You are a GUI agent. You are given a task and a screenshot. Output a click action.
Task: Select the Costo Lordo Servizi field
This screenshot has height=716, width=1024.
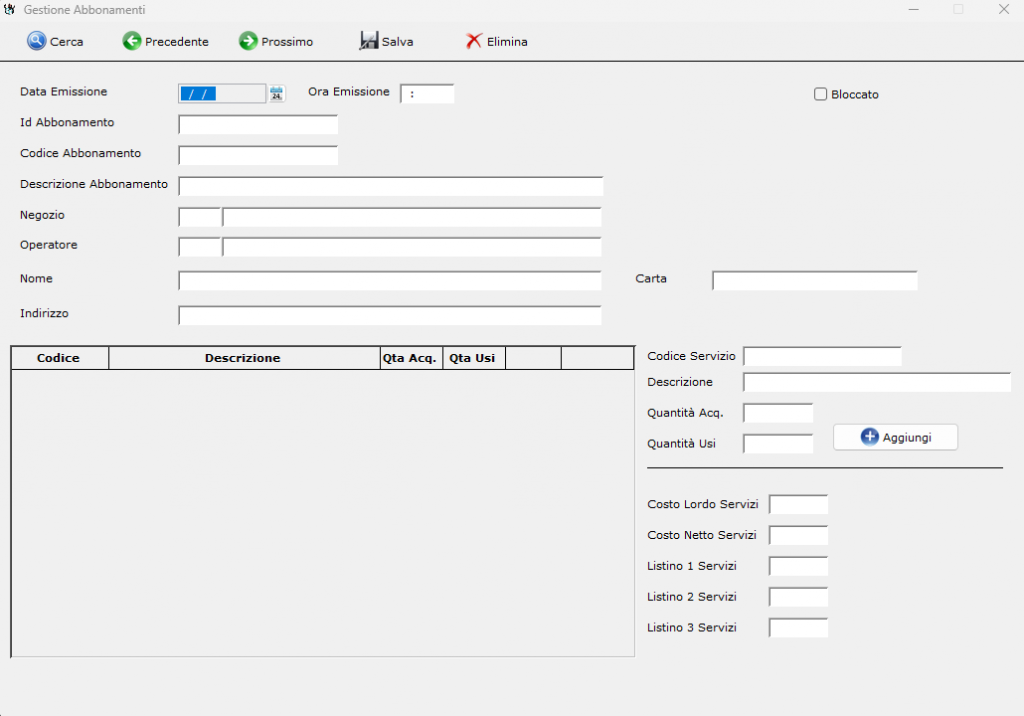[798, 505]
